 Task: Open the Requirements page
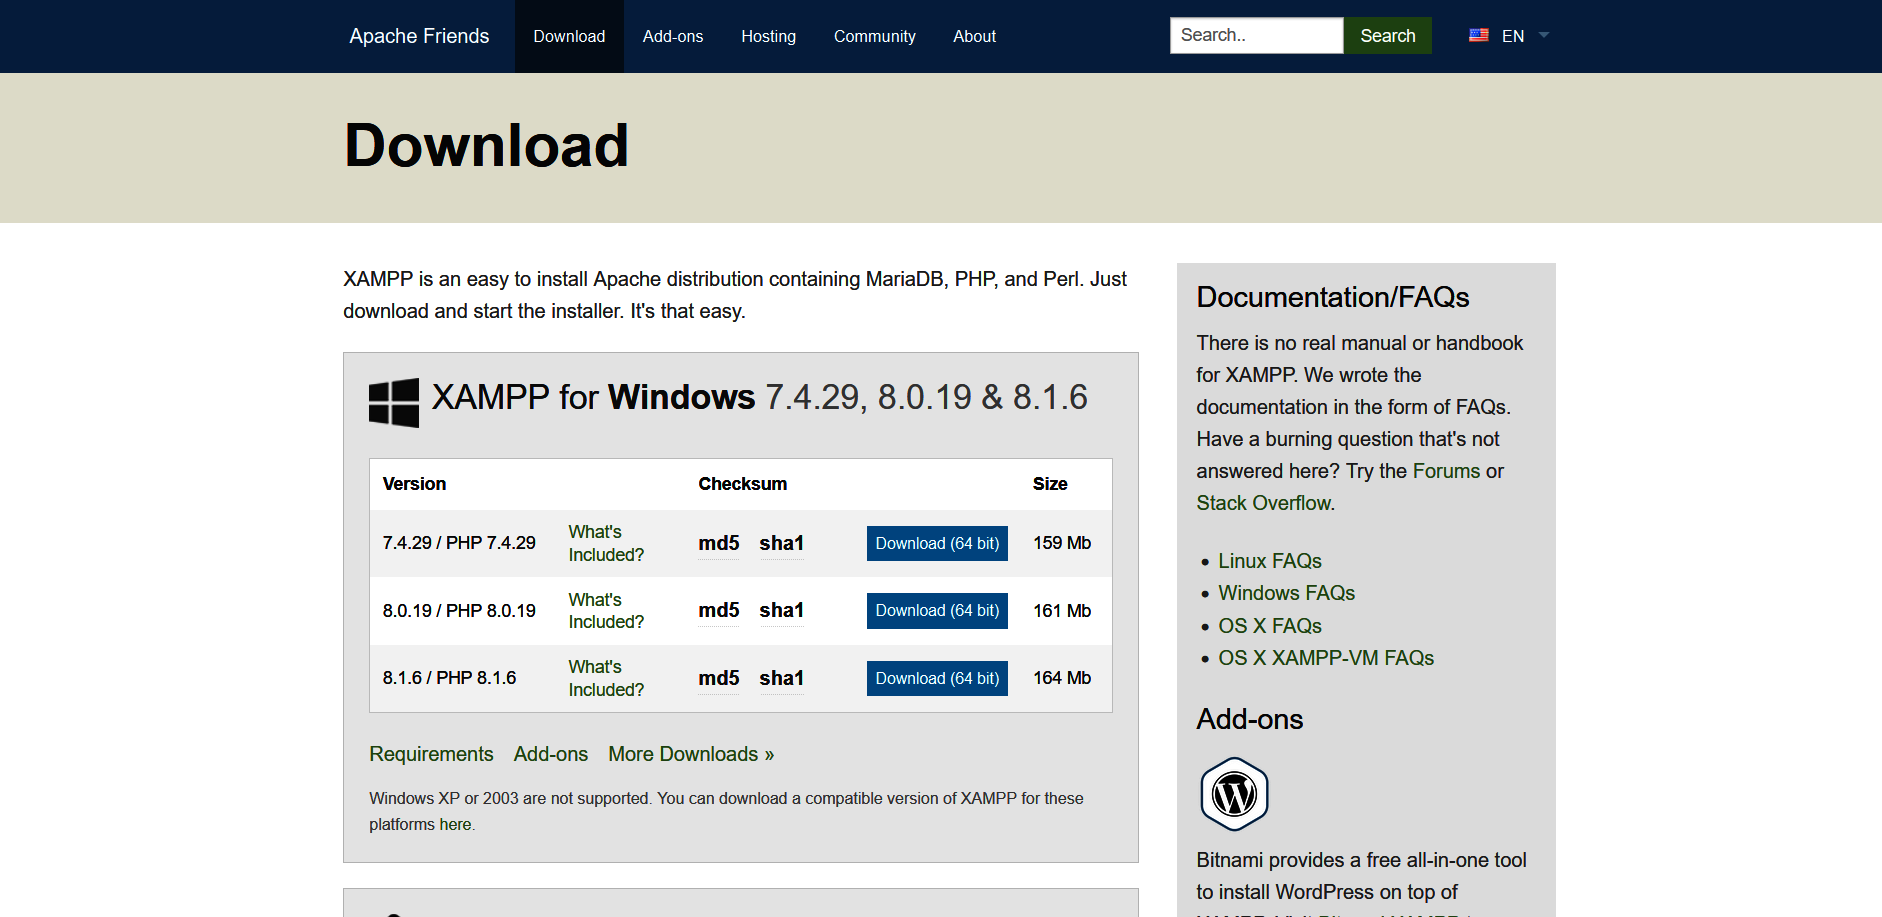pyautogui.click(x=431, y=754)
